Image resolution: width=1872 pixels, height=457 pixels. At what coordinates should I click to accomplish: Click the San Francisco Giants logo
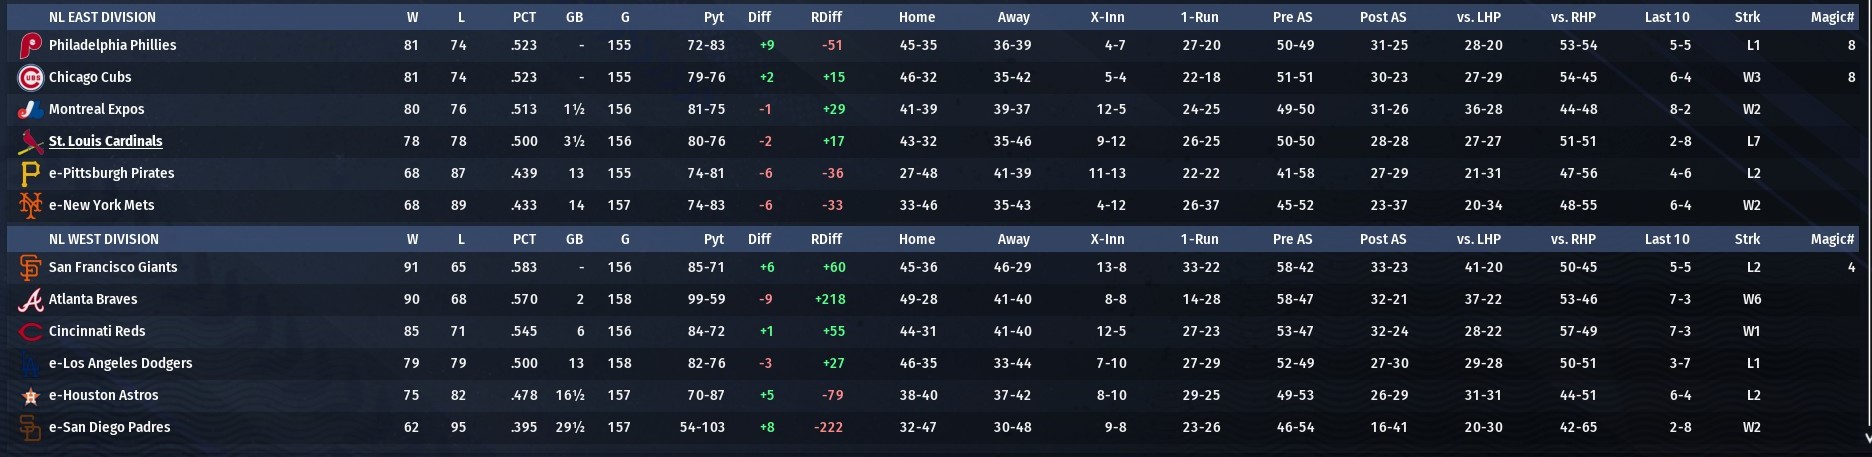31,268
